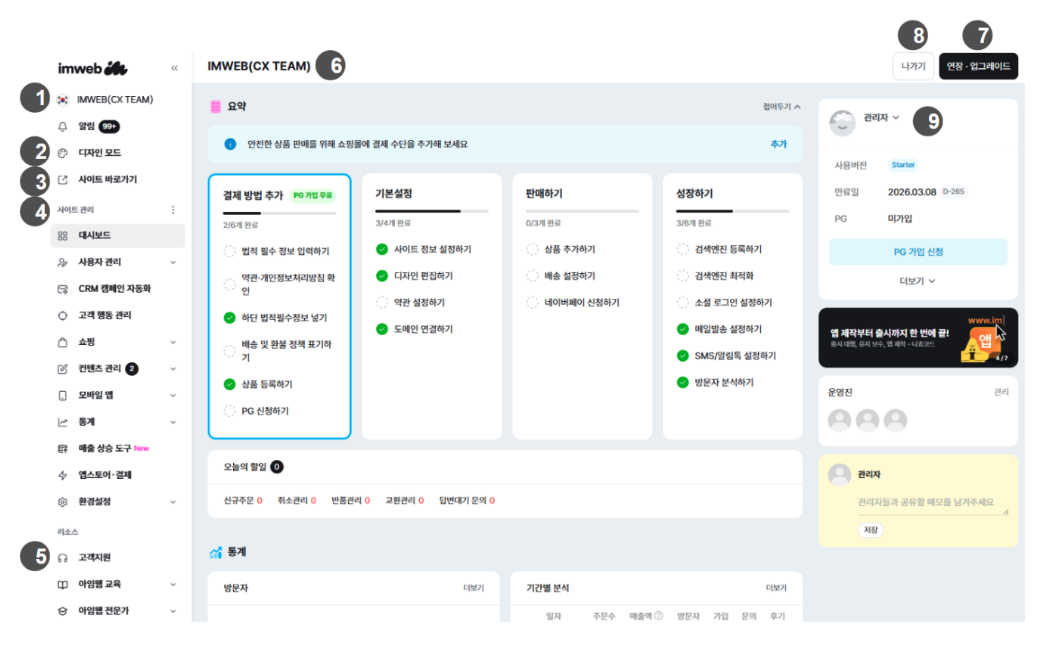Expand 사용자 관리 submenu chevron

point(173,263)
